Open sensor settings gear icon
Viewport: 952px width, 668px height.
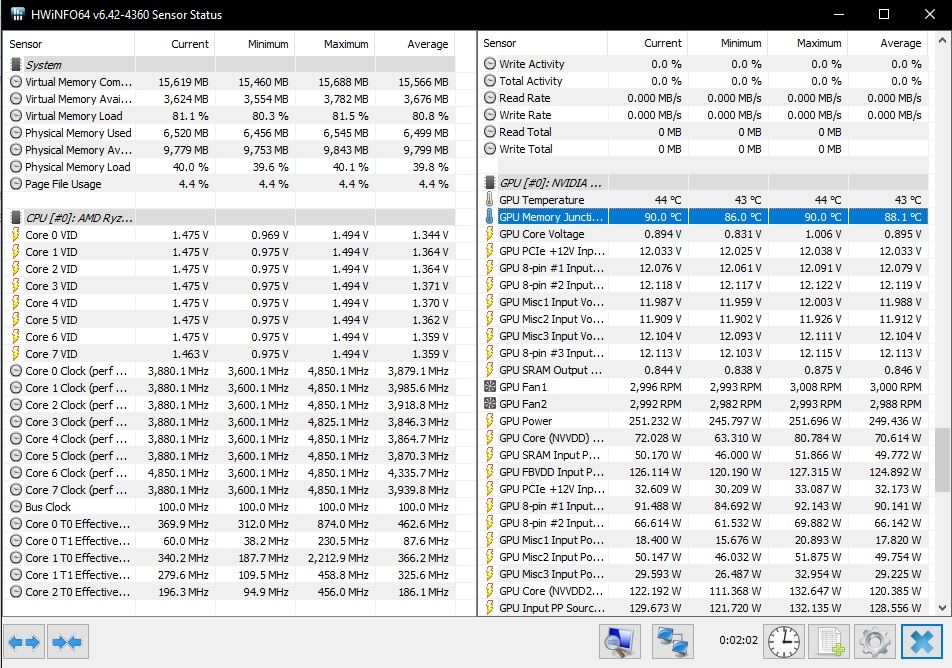(874, 641)
